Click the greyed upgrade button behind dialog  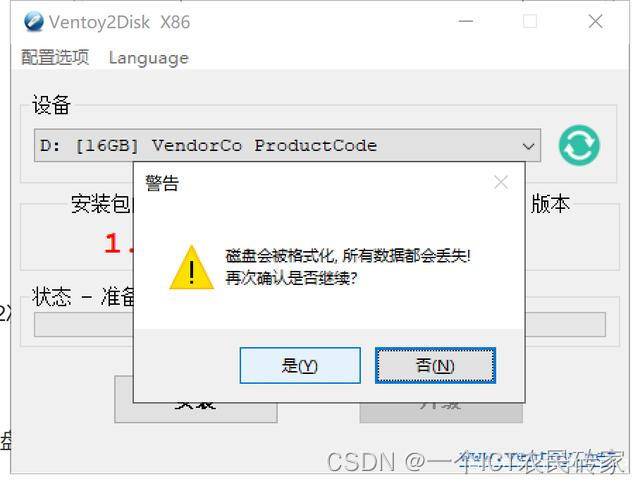click(x=441, y=413)
